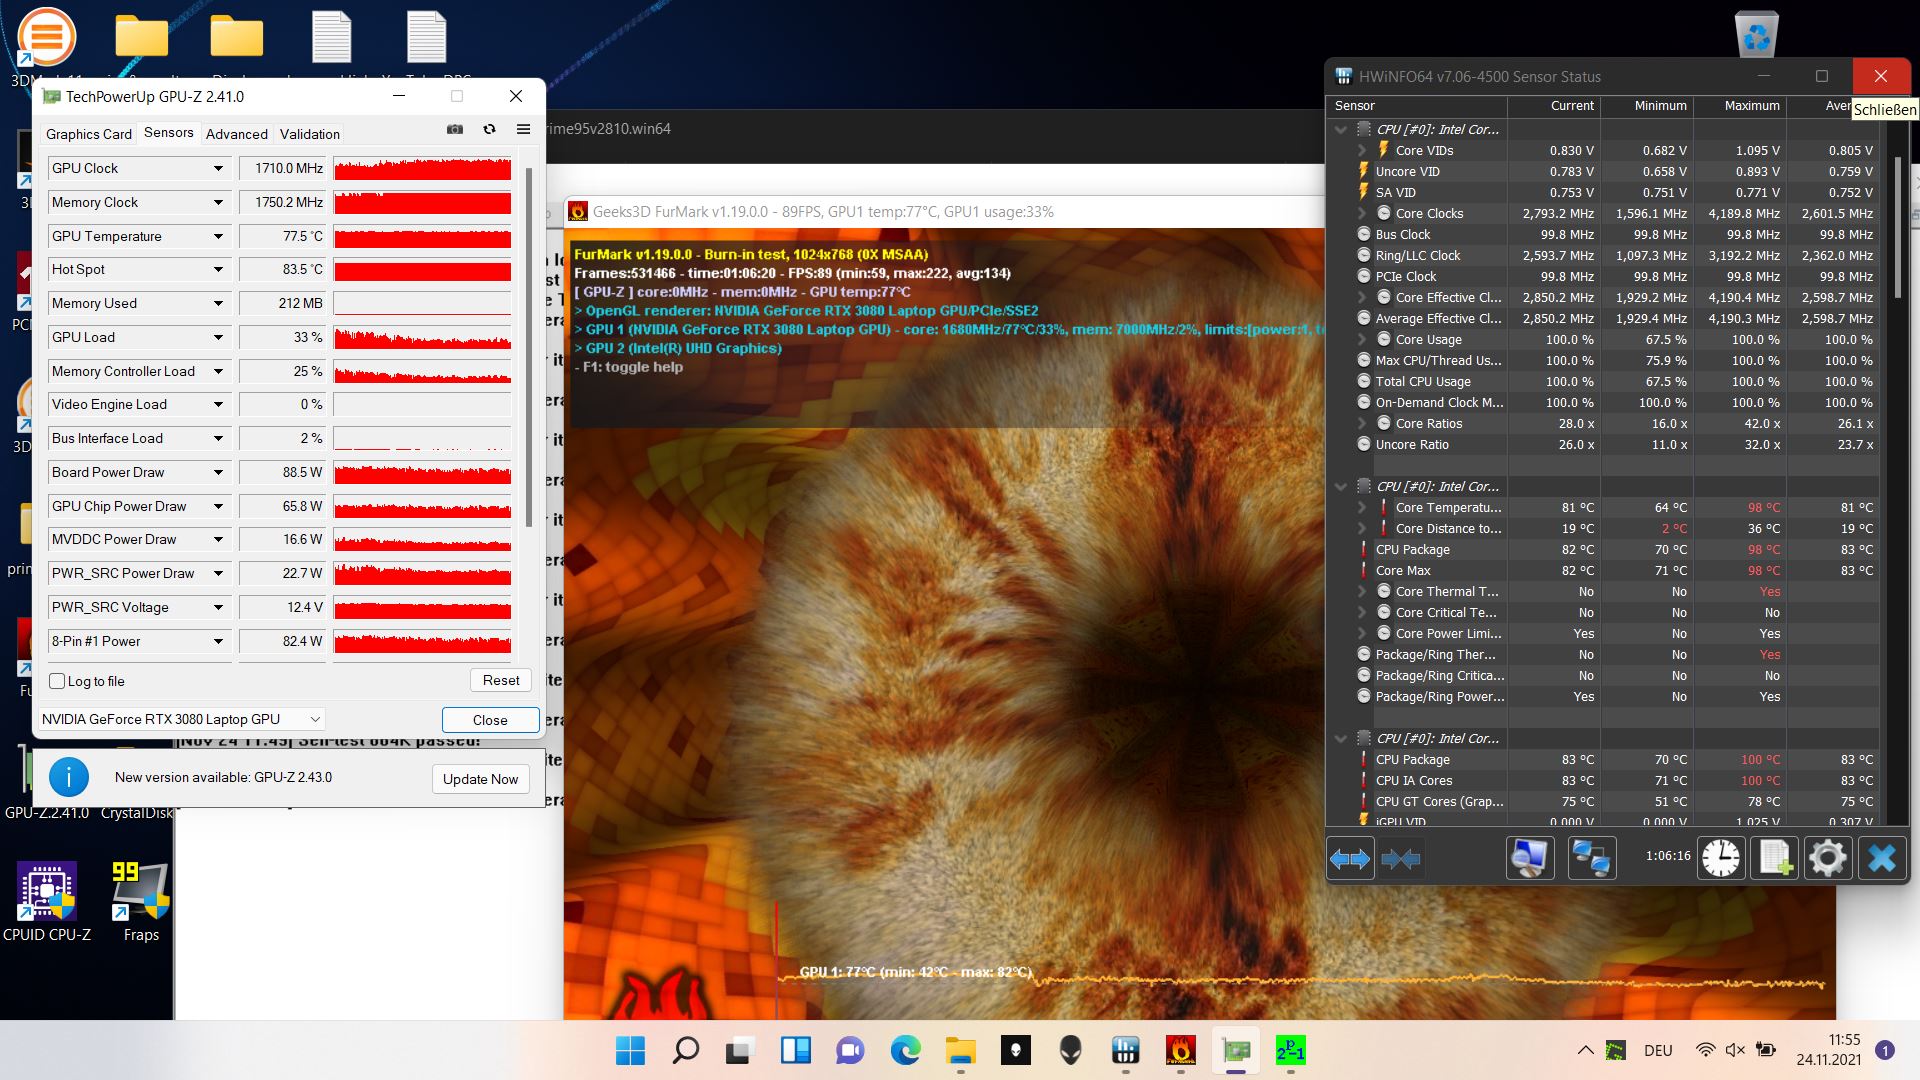Switch to the Validation tab
This screenshot has height=1080, width=1920.
[310, 134]
